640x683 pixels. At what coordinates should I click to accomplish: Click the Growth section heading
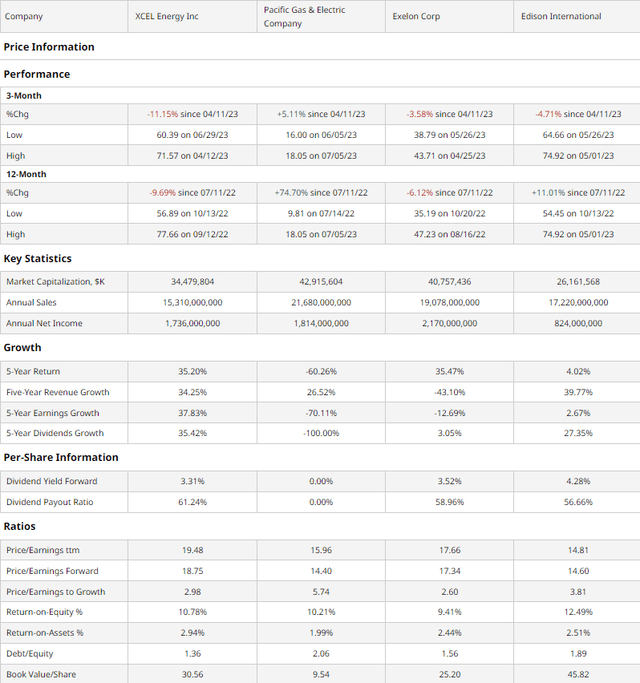click(x=22, y=348)
